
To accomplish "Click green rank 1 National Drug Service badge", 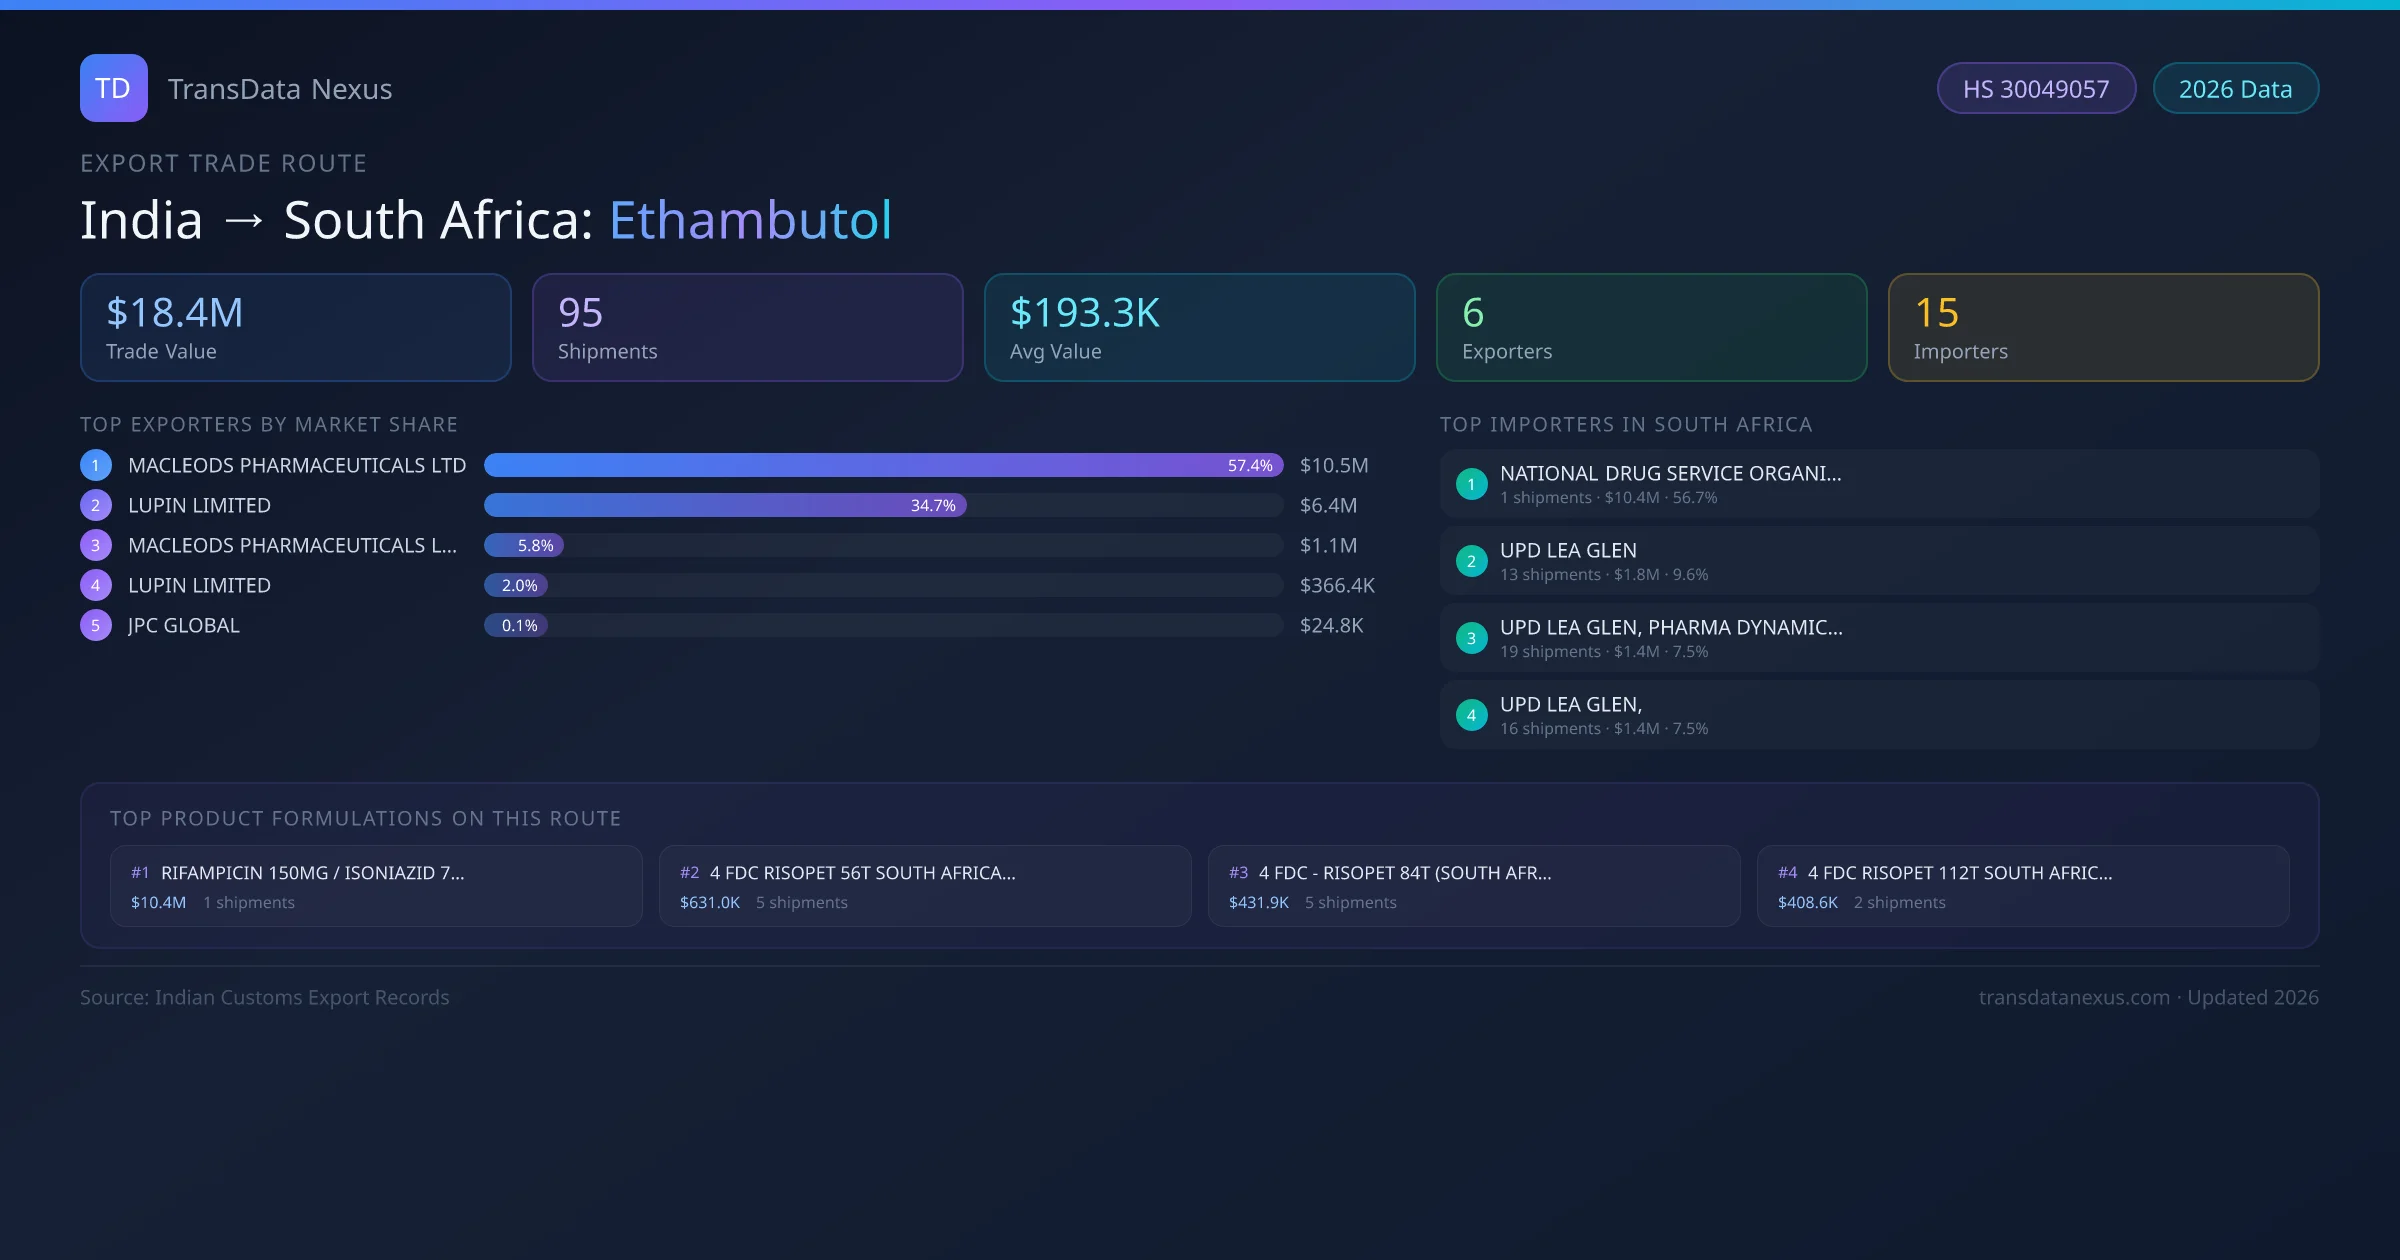I will [1471, 484].
